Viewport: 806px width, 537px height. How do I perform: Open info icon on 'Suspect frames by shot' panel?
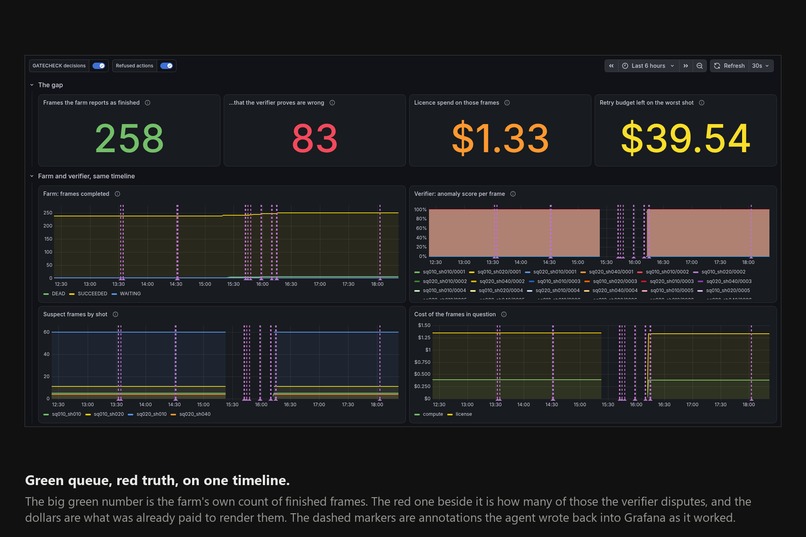point(115,314)
